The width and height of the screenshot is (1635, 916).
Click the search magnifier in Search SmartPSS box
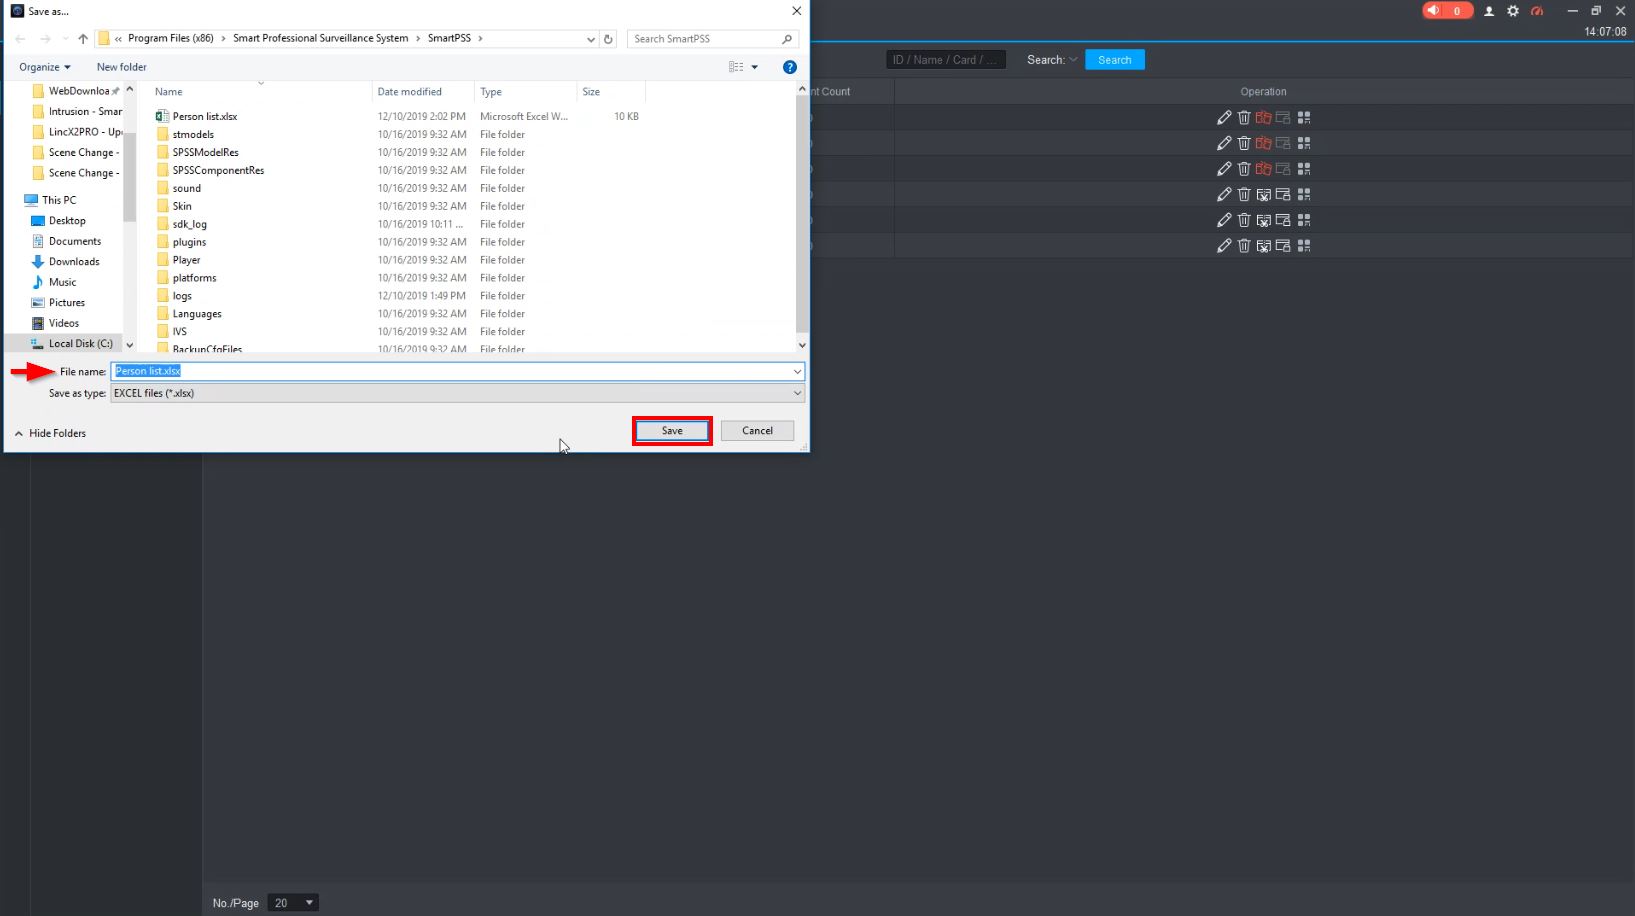(787, 39)
